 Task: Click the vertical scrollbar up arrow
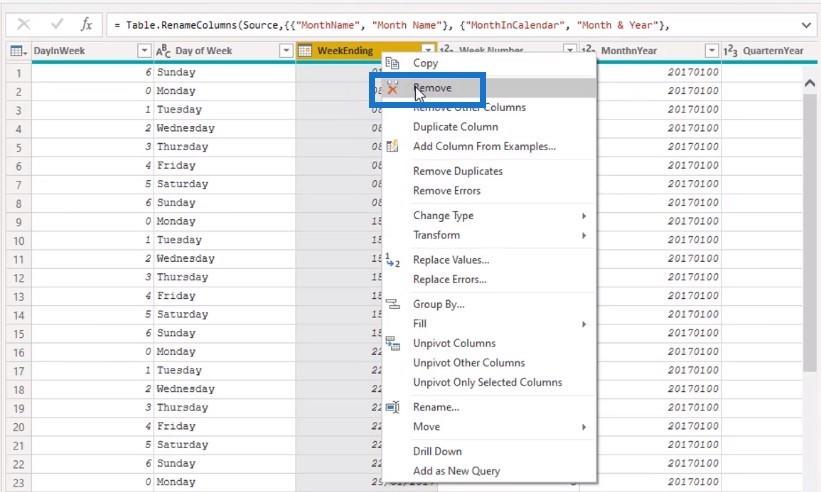(x=809, y=83)
